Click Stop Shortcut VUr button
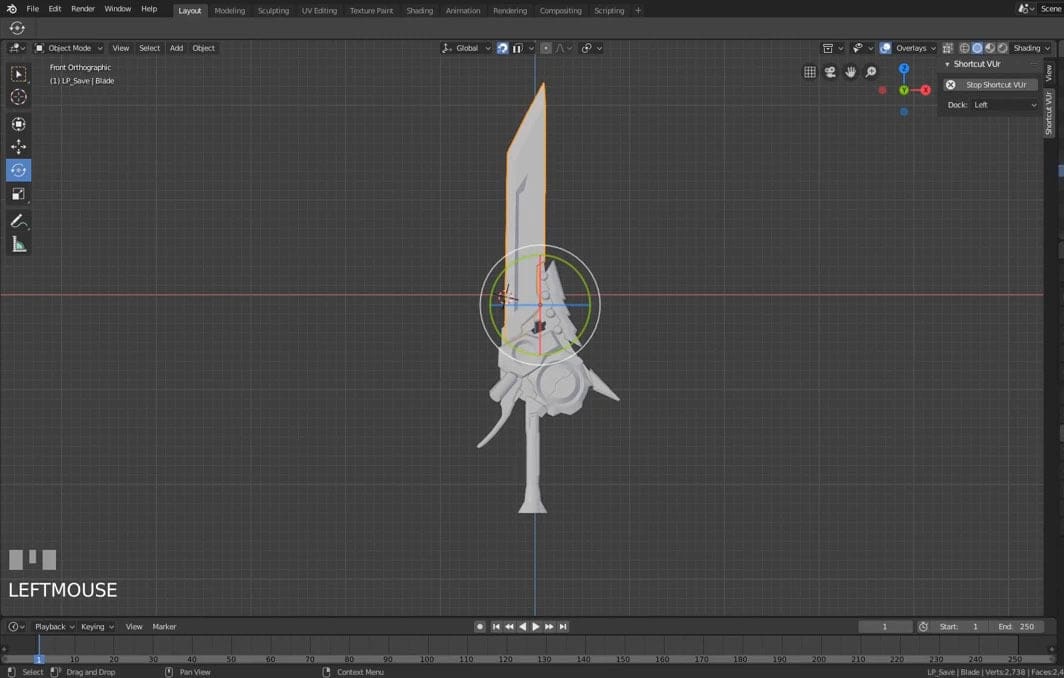This screenshot has height=678, width=1064. click(x=991, y=85)
